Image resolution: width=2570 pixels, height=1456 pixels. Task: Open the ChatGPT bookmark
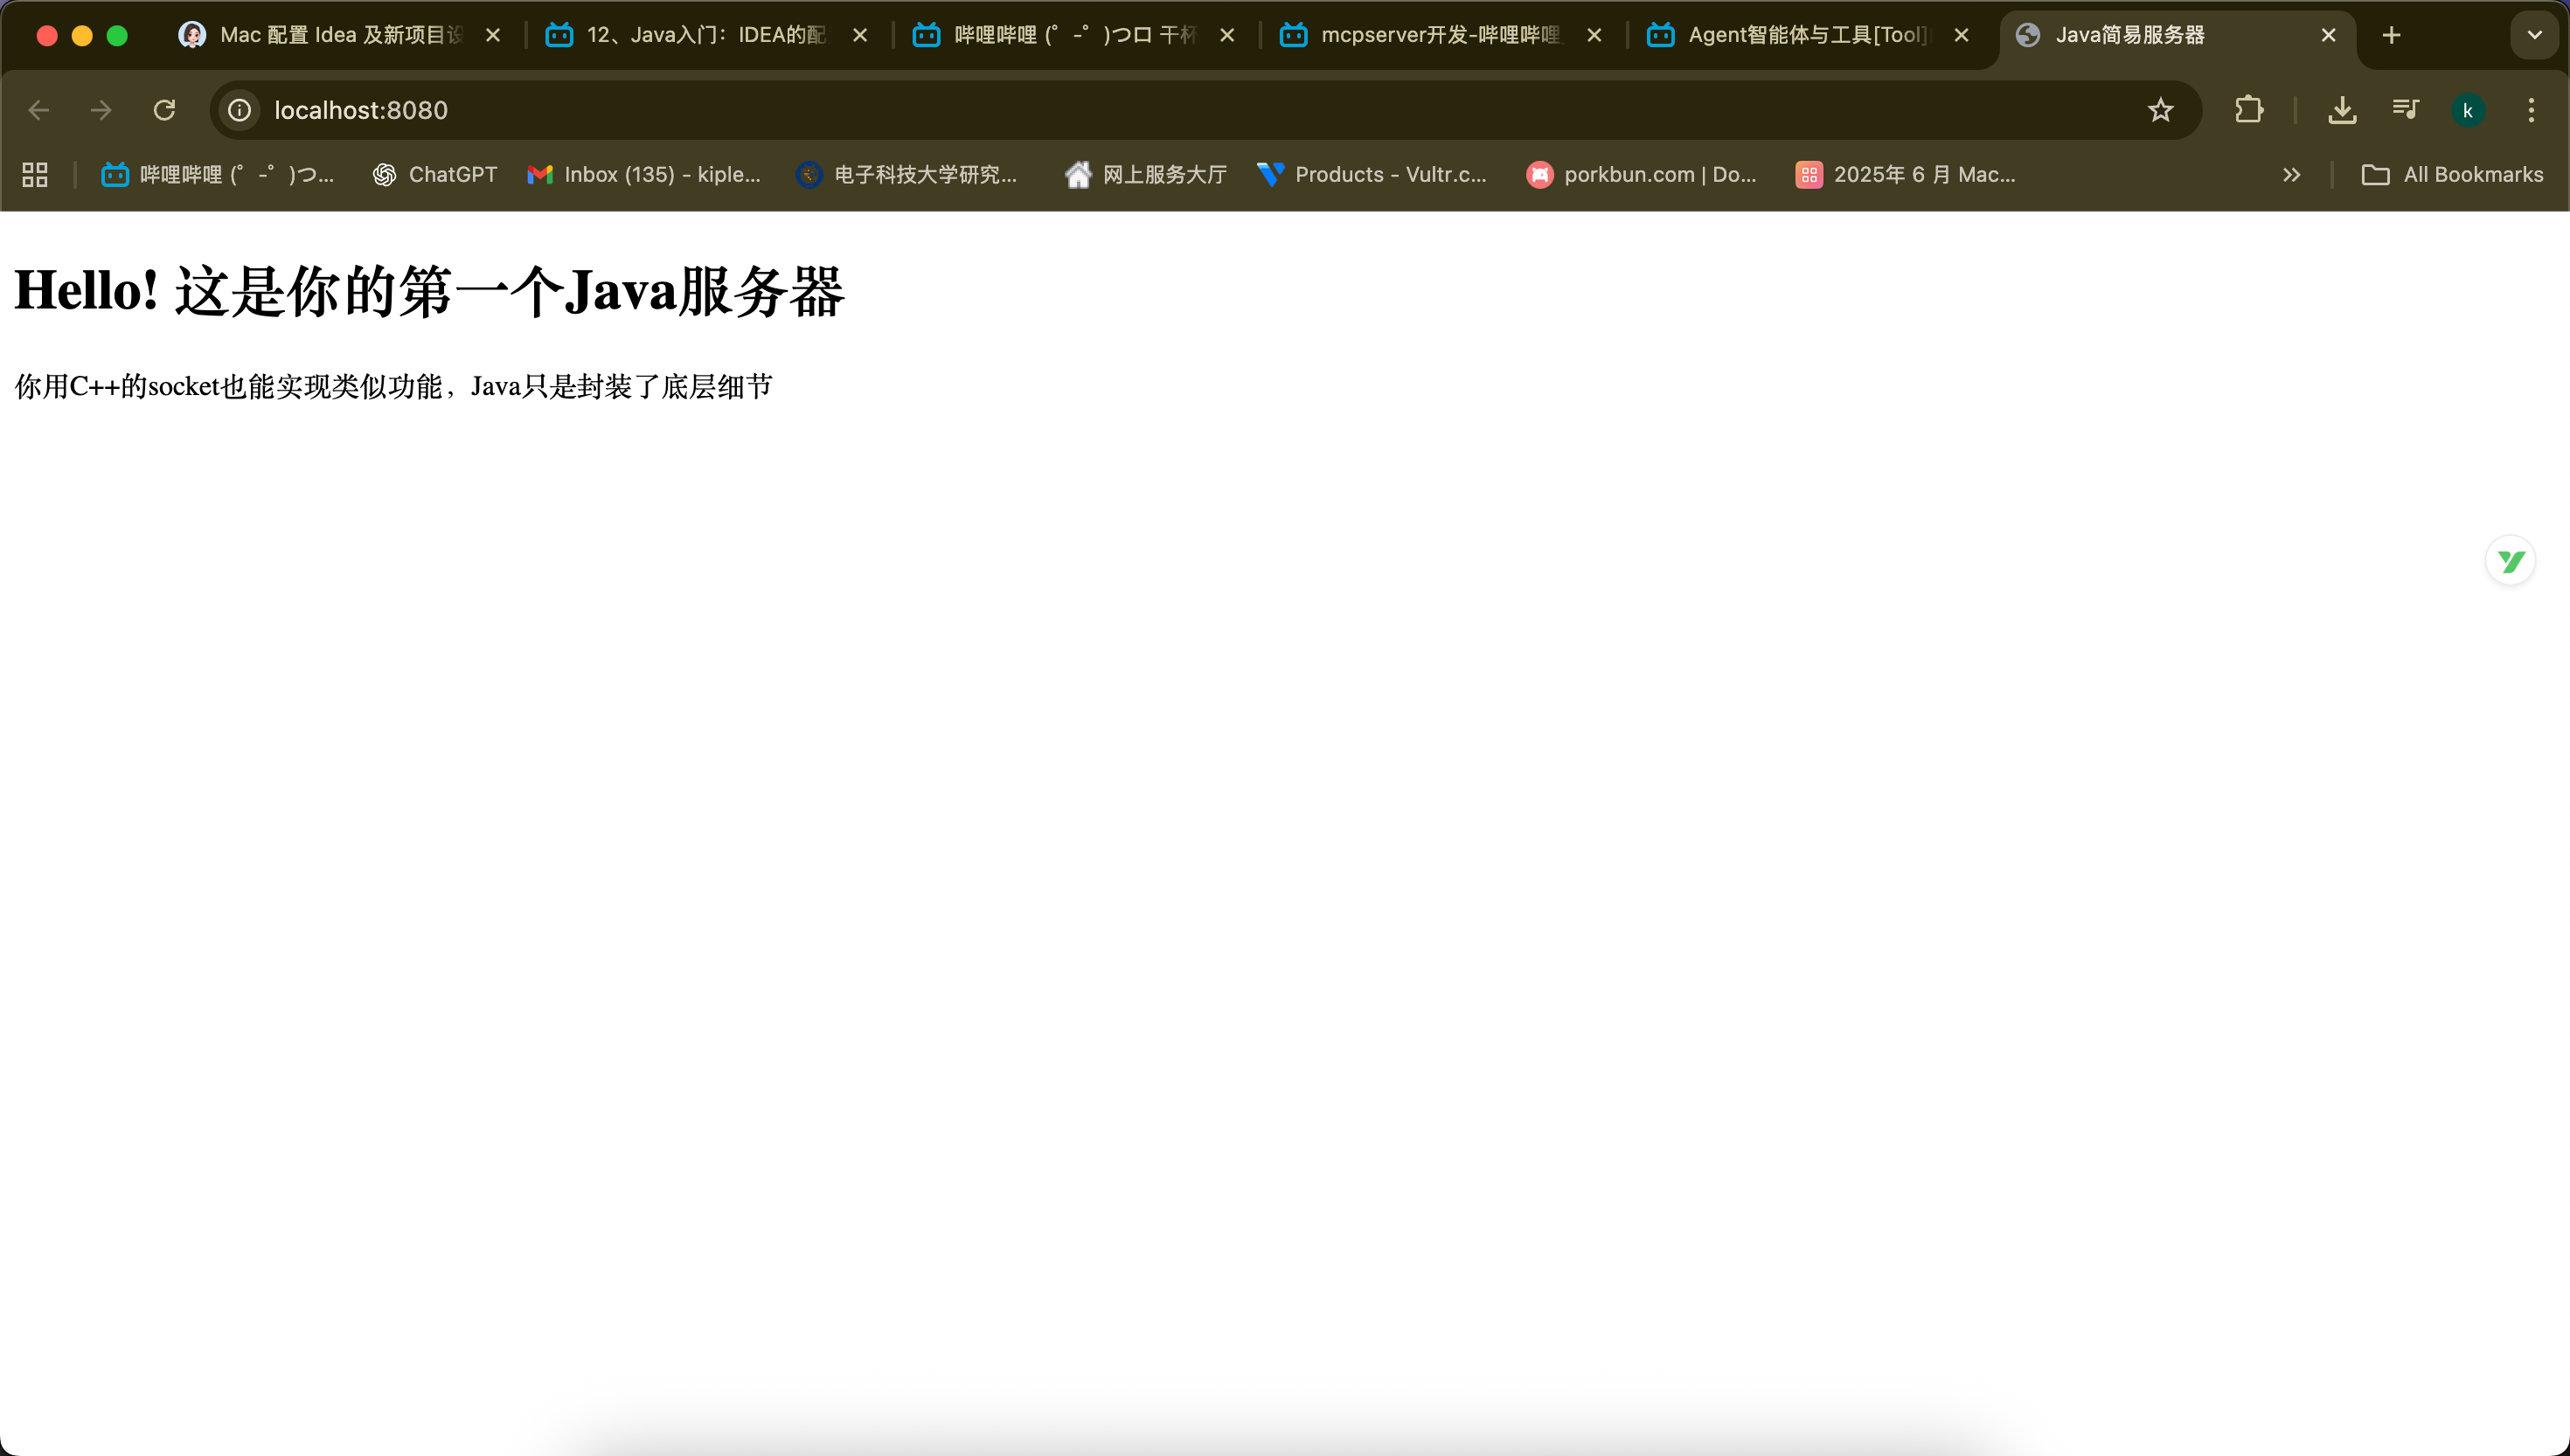pos(435,175)
